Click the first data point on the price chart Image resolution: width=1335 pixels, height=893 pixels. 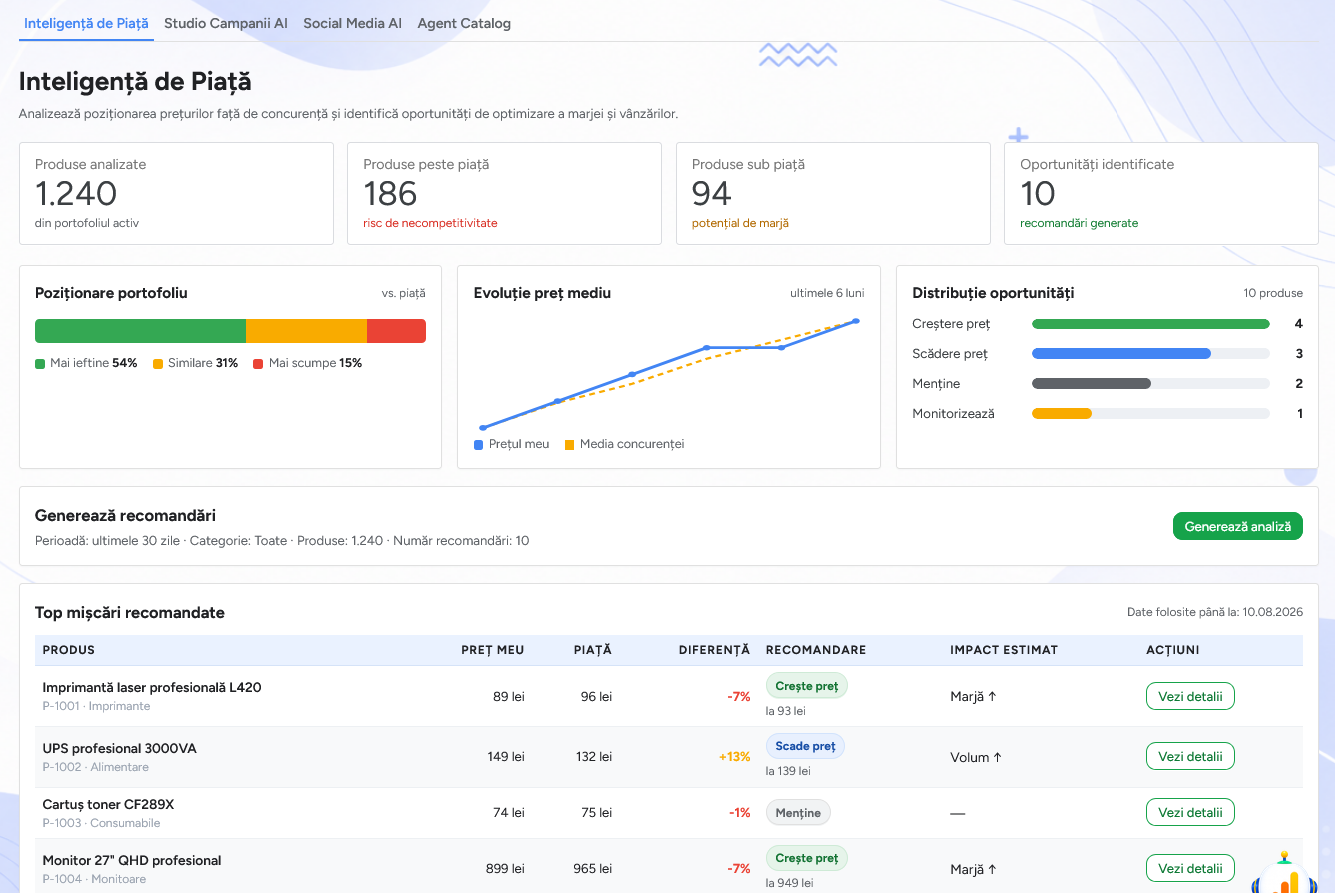coord(483,428)
